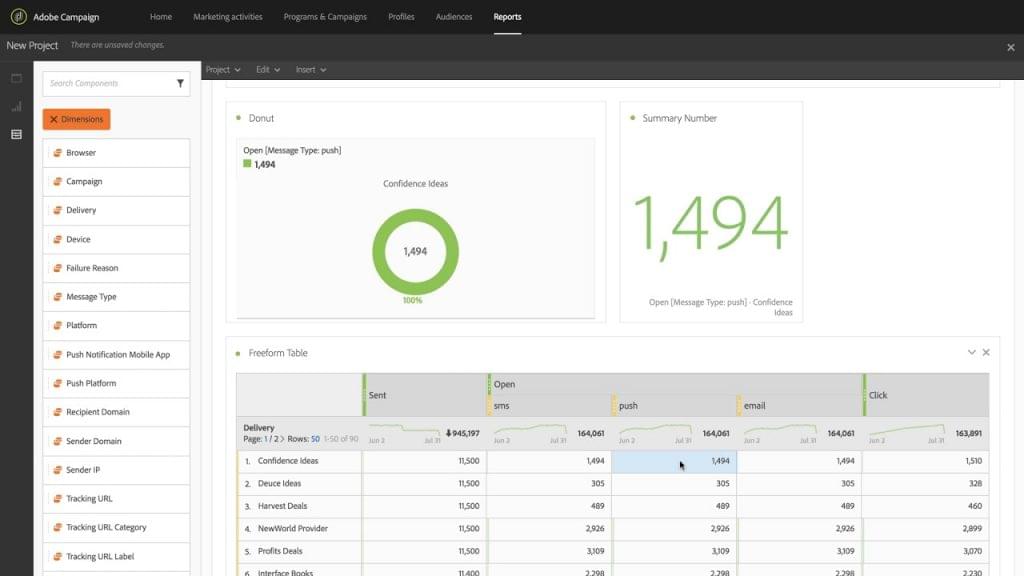Select the Reports tab
The height and width of the screenshot is (576, 1024).
507,17
